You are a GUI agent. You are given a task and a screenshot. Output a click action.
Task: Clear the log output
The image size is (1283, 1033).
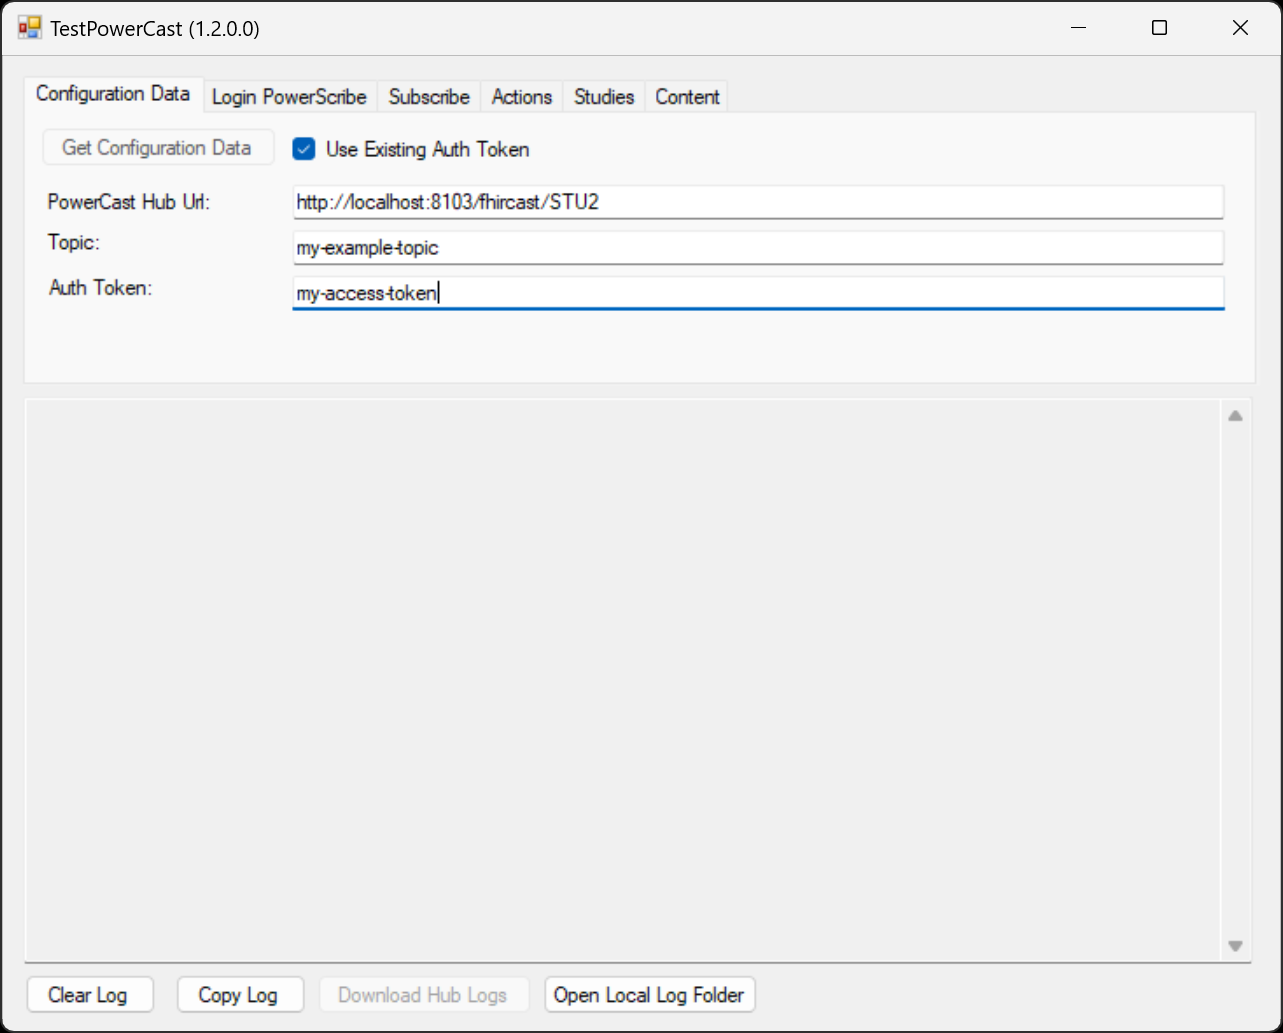[x=90, y=995]
